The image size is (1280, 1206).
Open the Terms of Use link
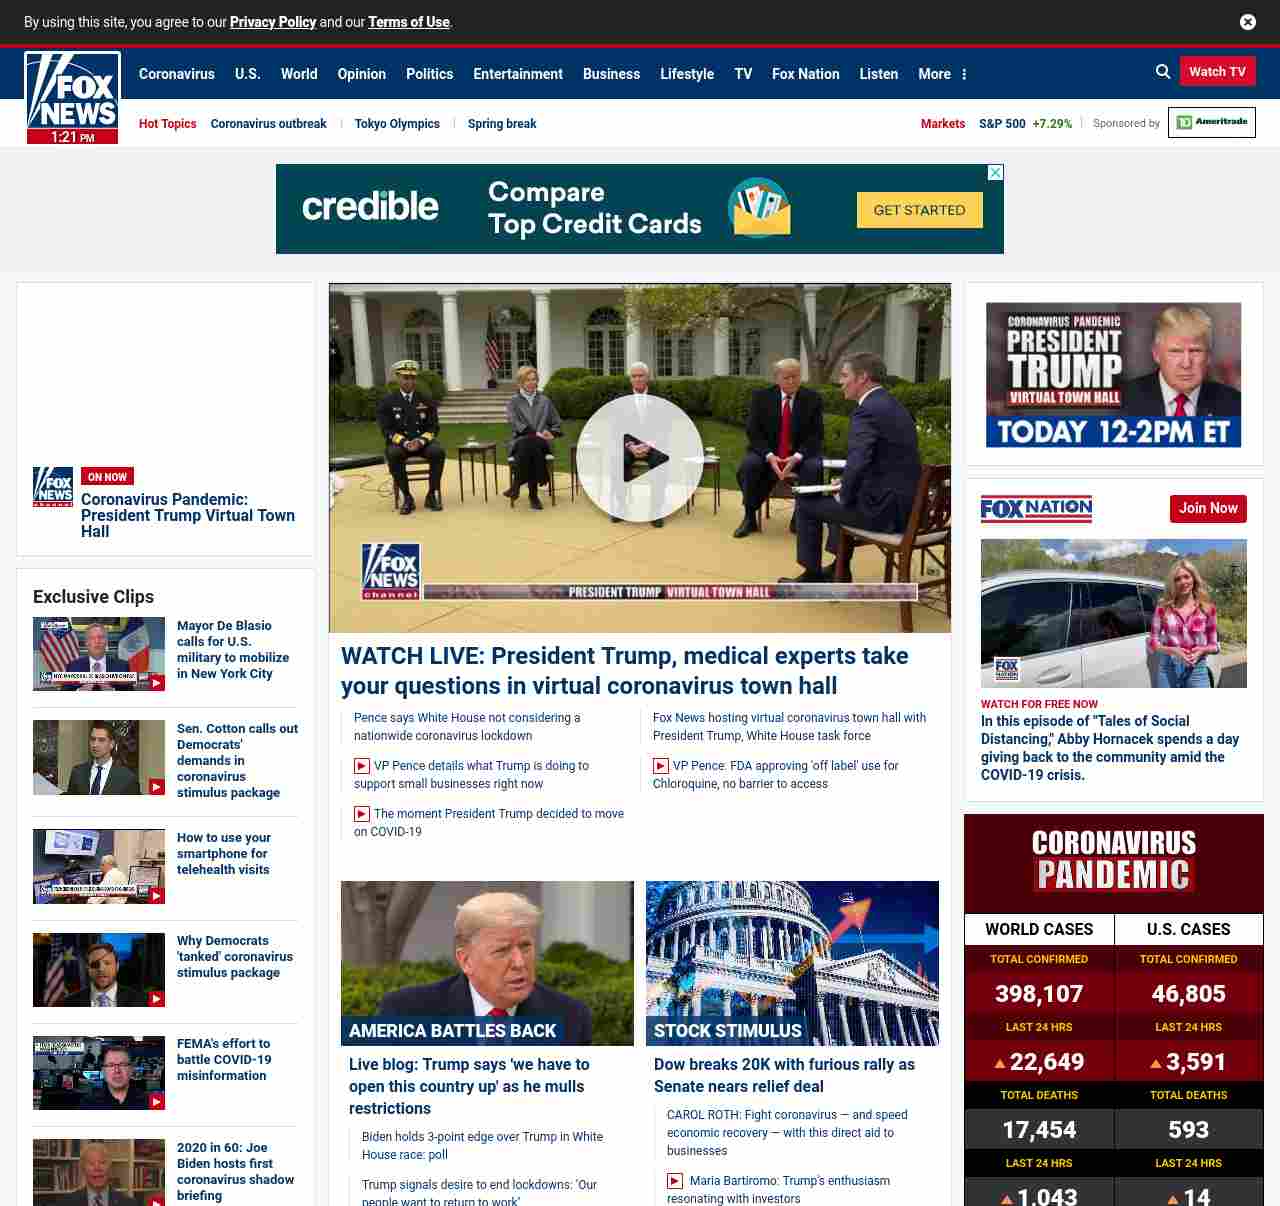pos(408,22)
